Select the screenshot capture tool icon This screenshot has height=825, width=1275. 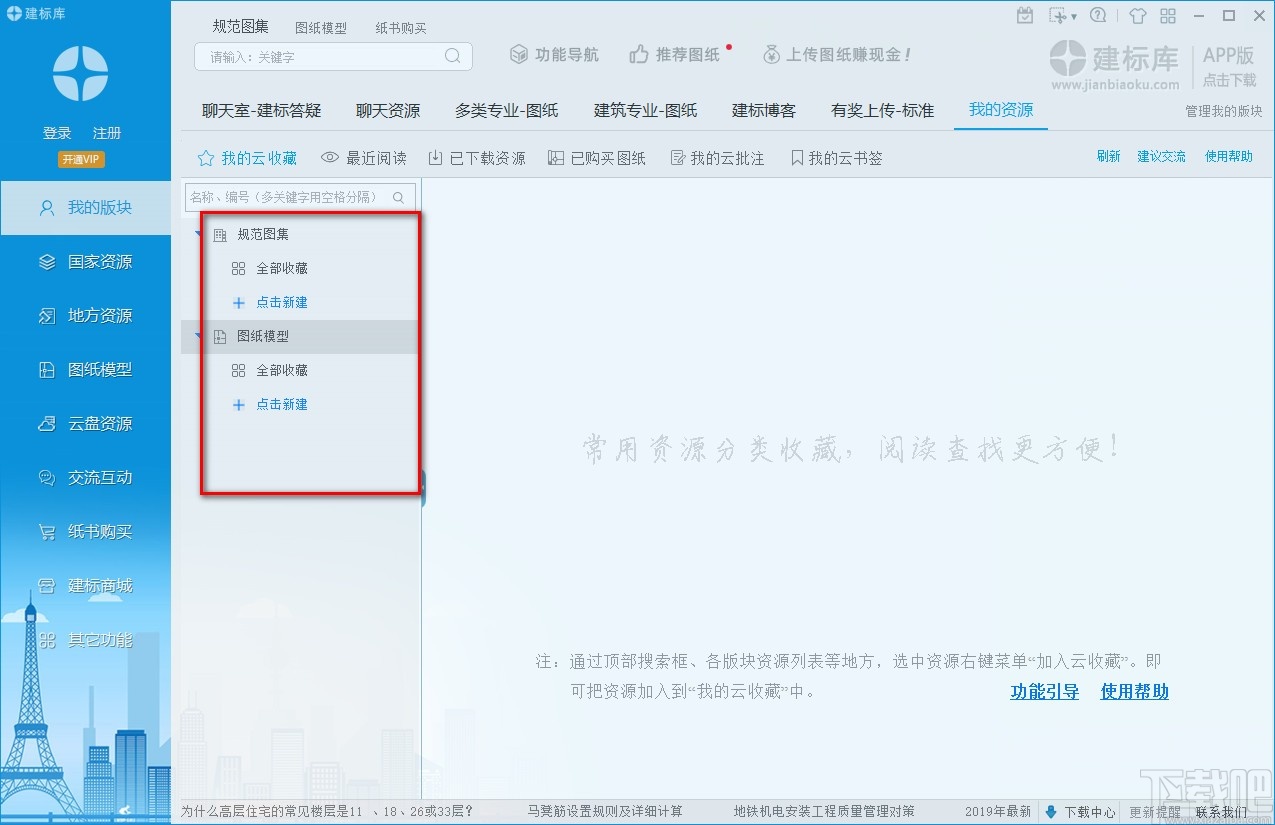click(x=1057, y=15)
